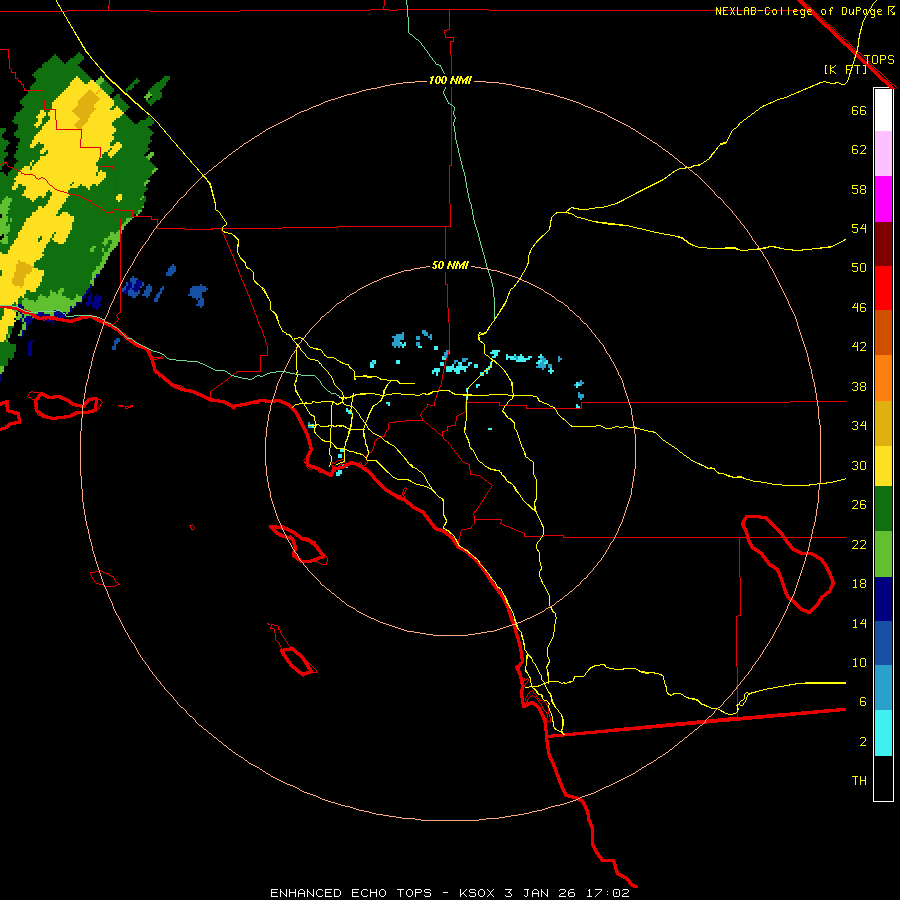Viewport: 900px width, 900px height.
Task: Click the orange 42 legend swatch
Action: point(883,378)
